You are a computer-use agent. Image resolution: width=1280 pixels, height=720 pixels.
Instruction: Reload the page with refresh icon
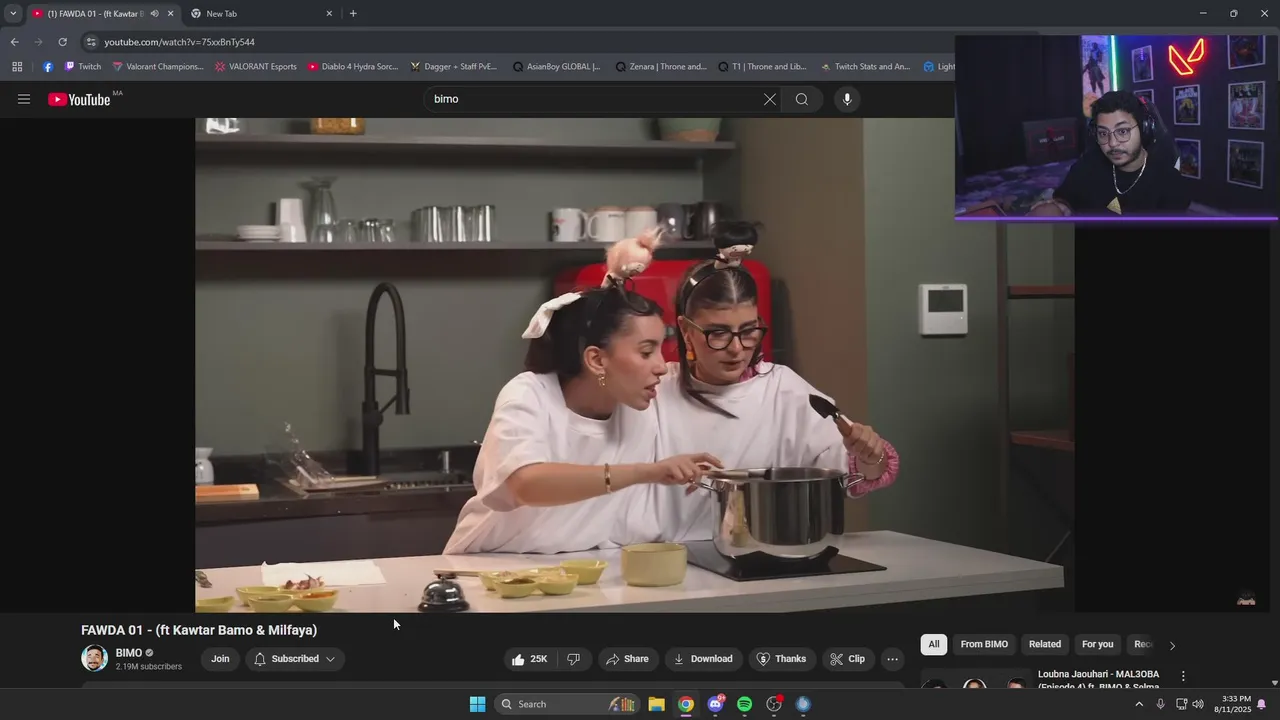[x=62, y=42]
